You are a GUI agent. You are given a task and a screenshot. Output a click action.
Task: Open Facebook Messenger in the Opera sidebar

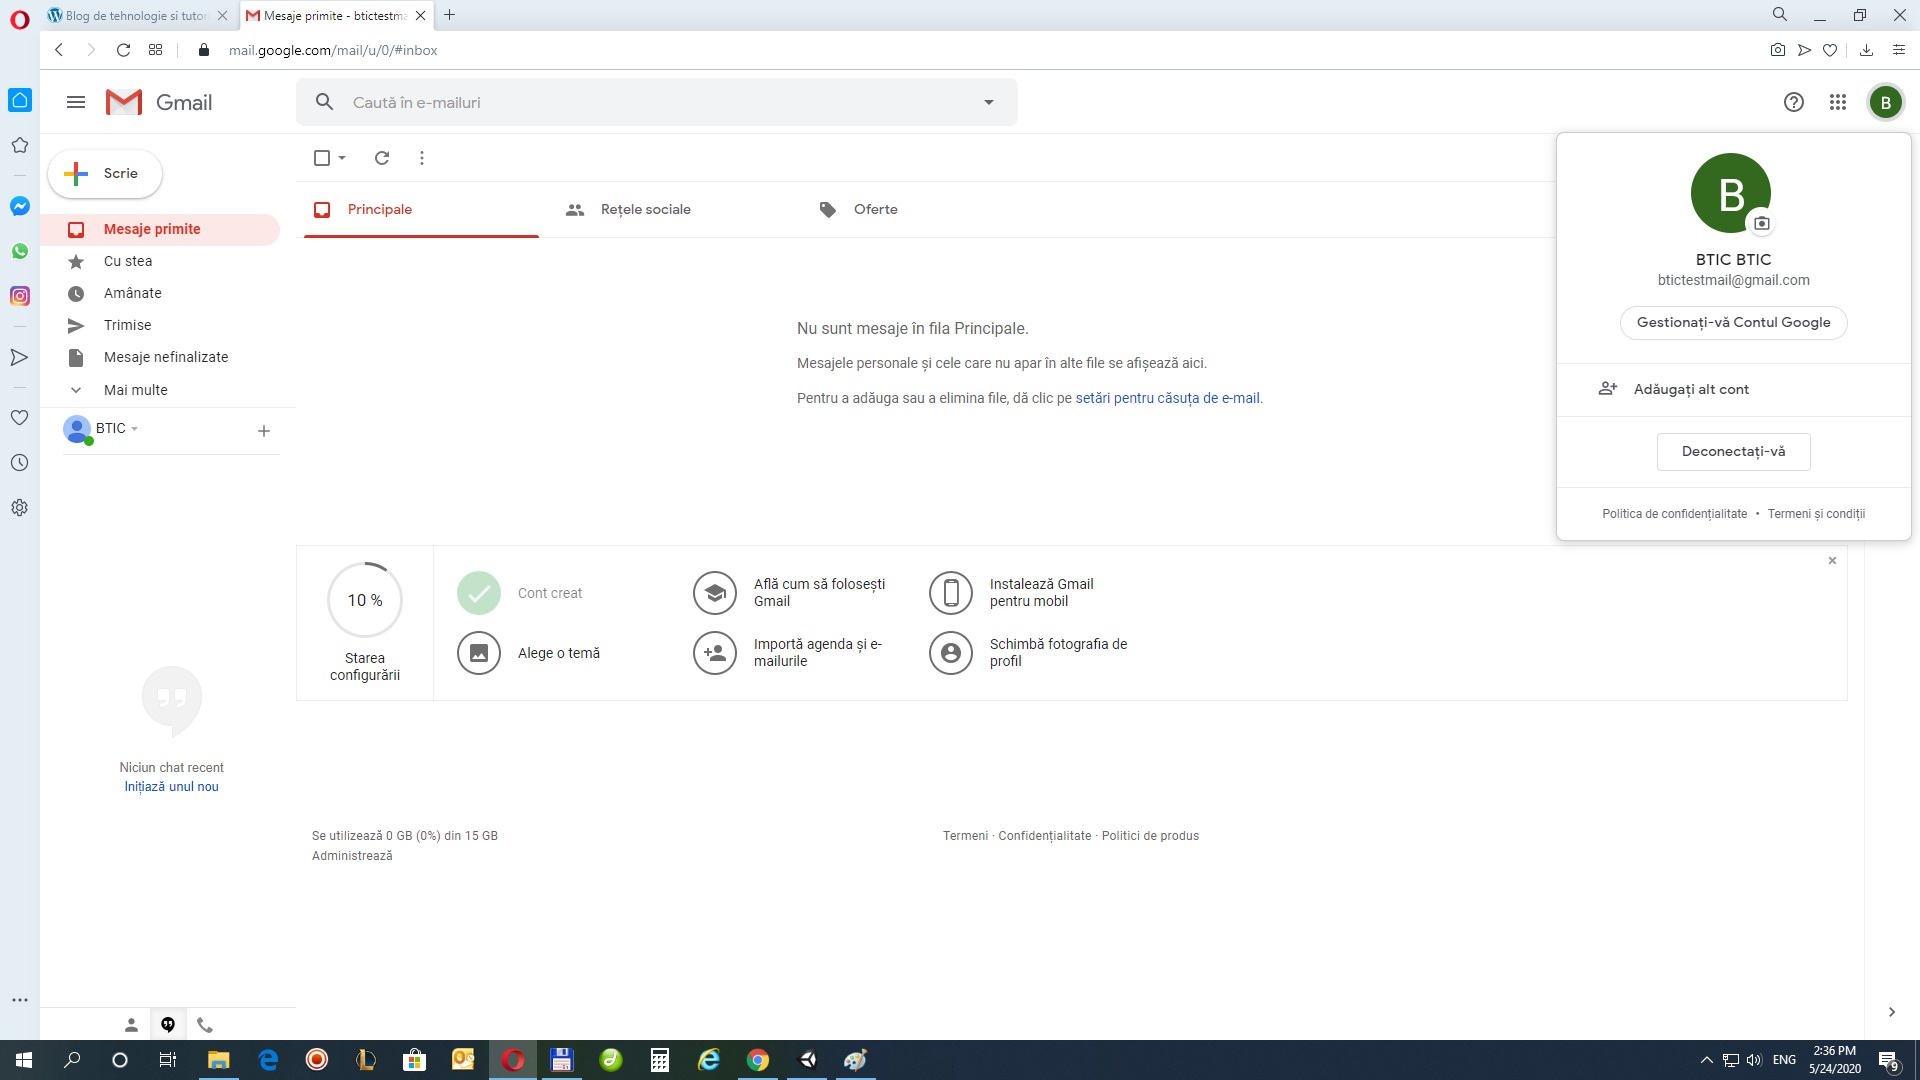coord(20,206)
